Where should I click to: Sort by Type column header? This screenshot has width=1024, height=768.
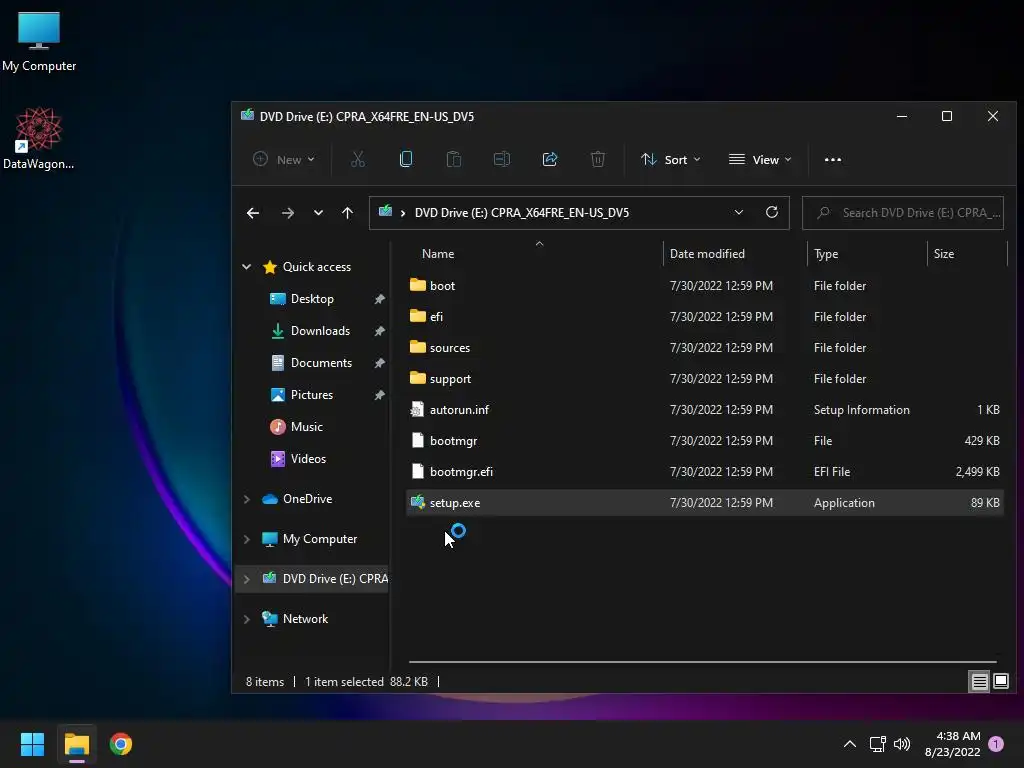(x=825, y=254)
